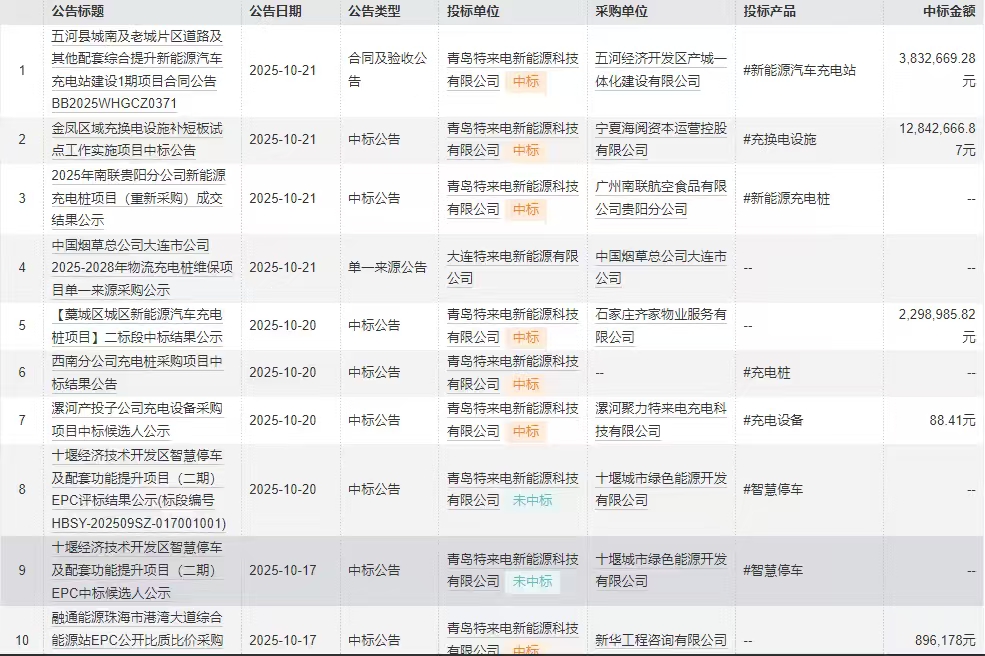Open row 8 announcement with code HBSY-202509SZ-017001001

(139, 489)
